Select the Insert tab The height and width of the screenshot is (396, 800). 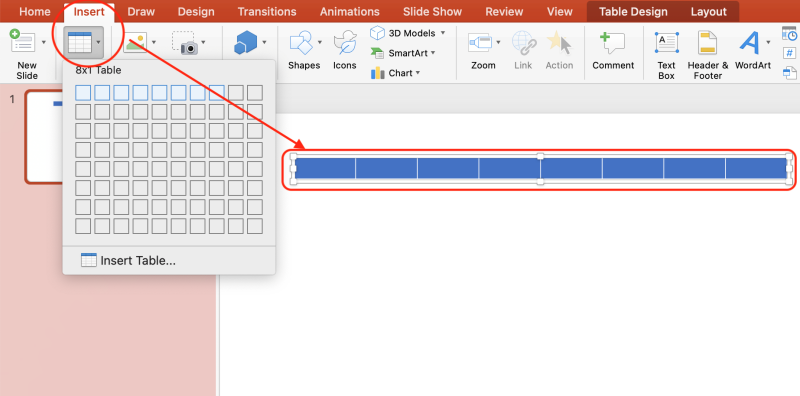[x=89, y=12]
